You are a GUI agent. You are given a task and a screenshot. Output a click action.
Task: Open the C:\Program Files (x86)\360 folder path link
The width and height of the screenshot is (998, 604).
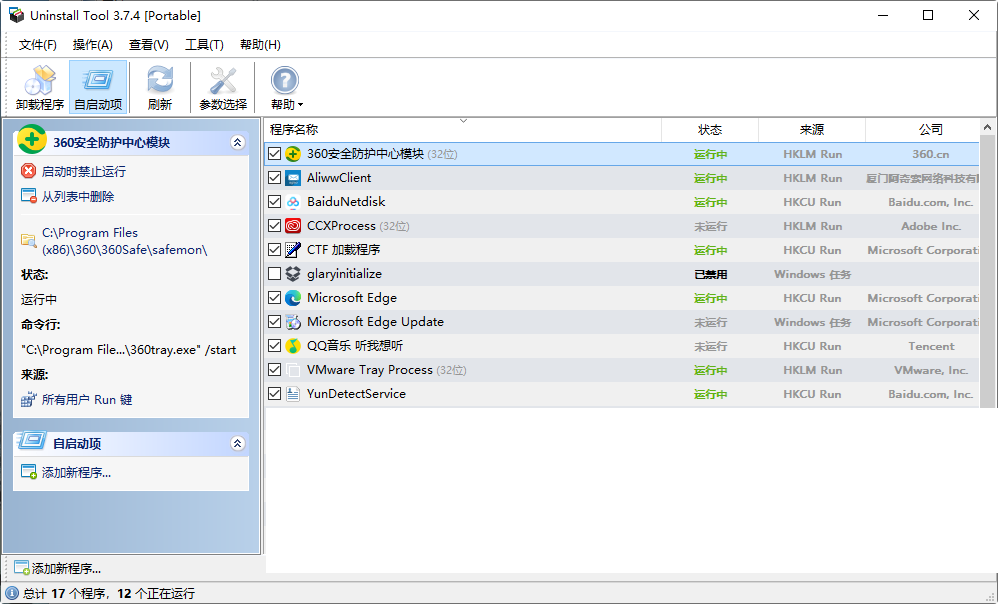tap(125, 241)
